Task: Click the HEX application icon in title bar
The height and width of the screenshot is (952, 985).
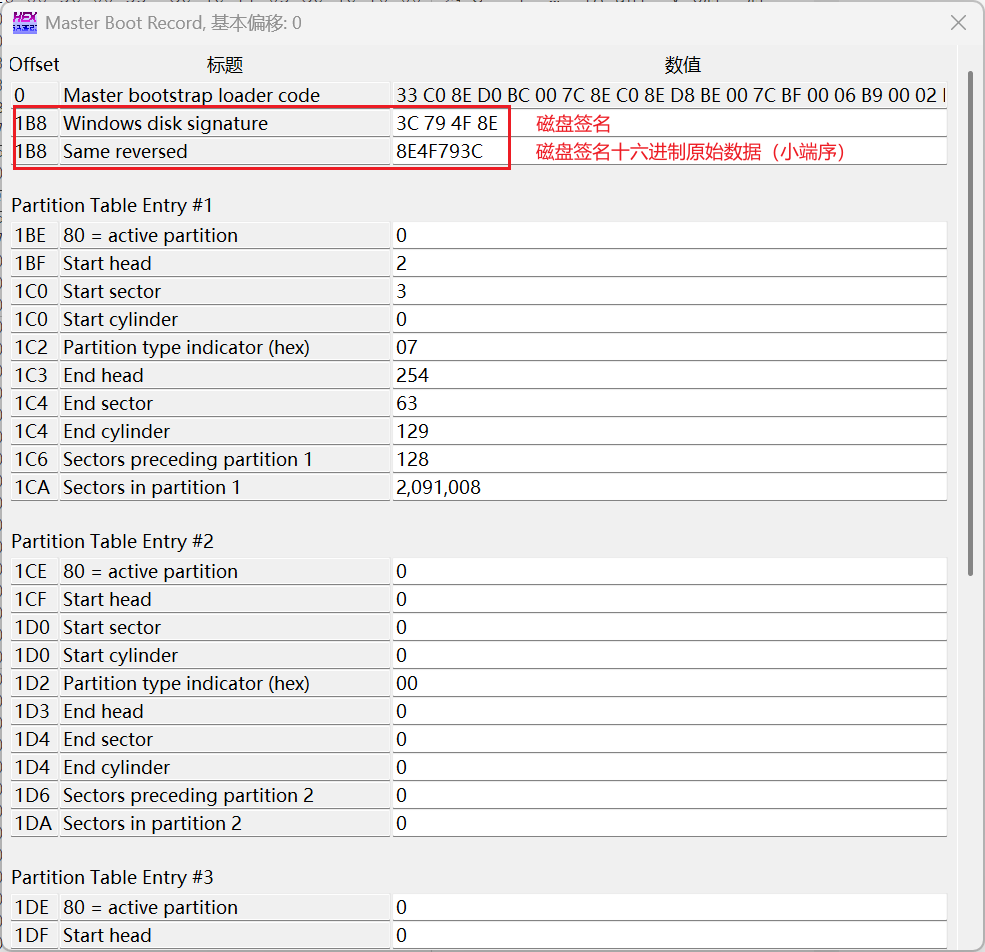Action: click(x=25, y=22)
